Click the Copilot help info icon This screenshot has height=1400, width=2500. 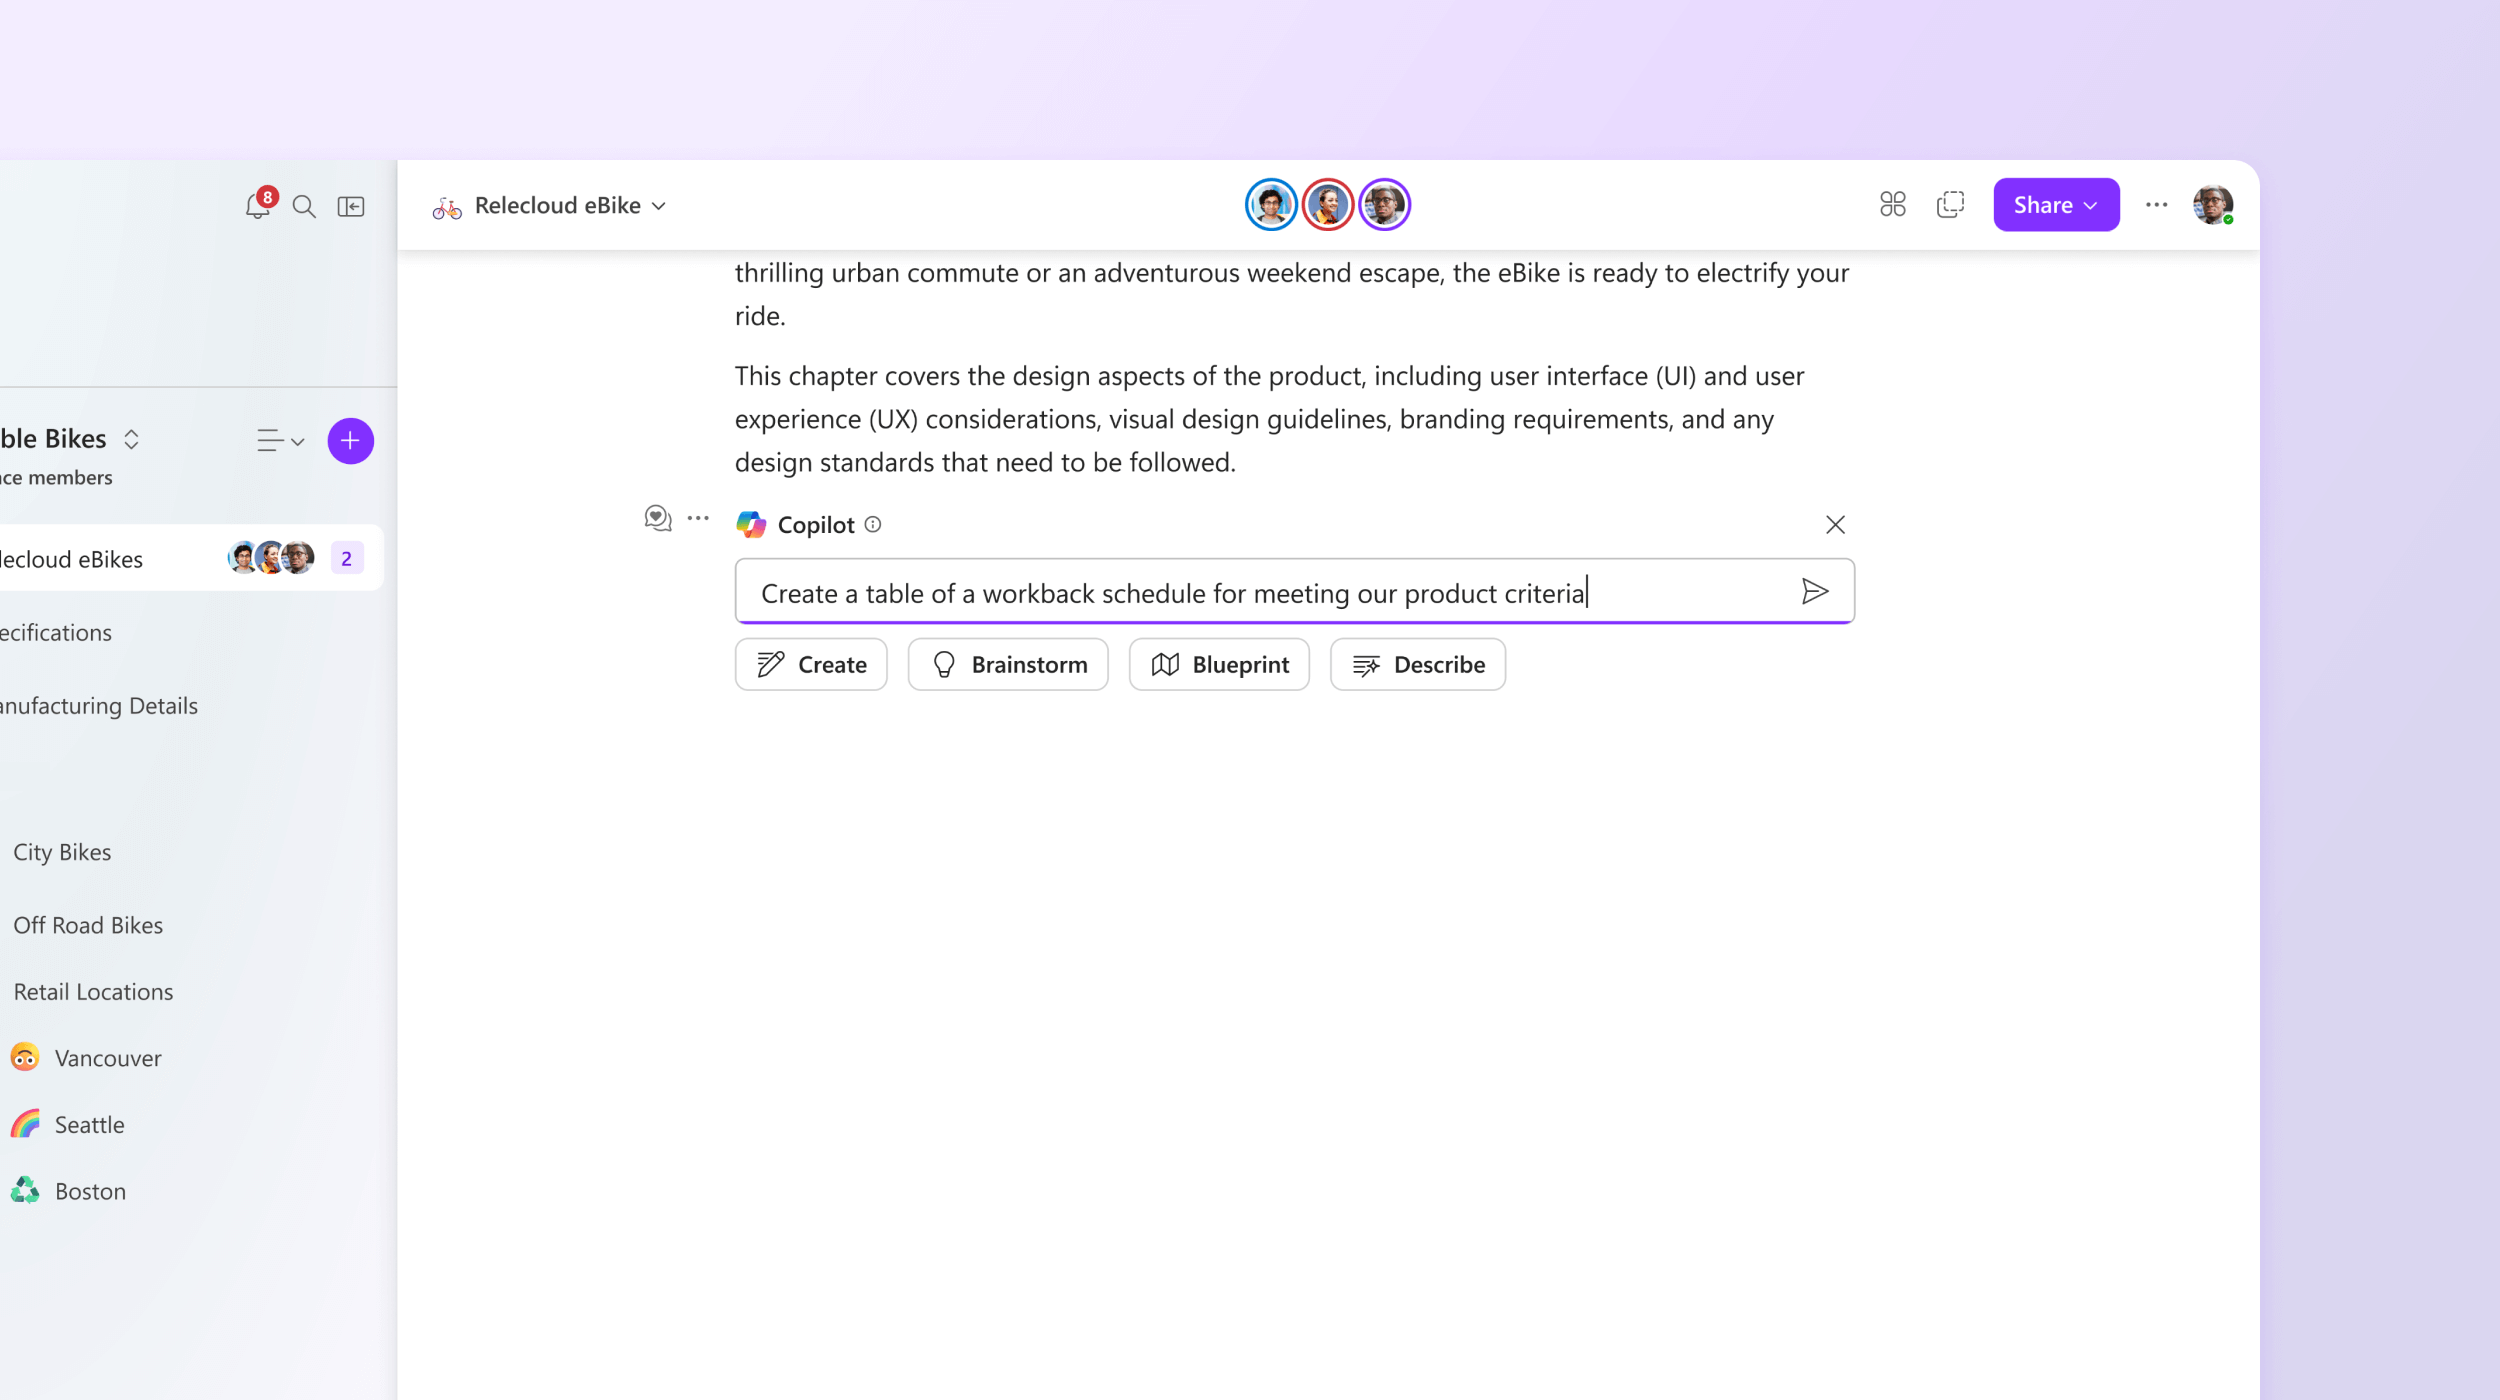point(874,524)
